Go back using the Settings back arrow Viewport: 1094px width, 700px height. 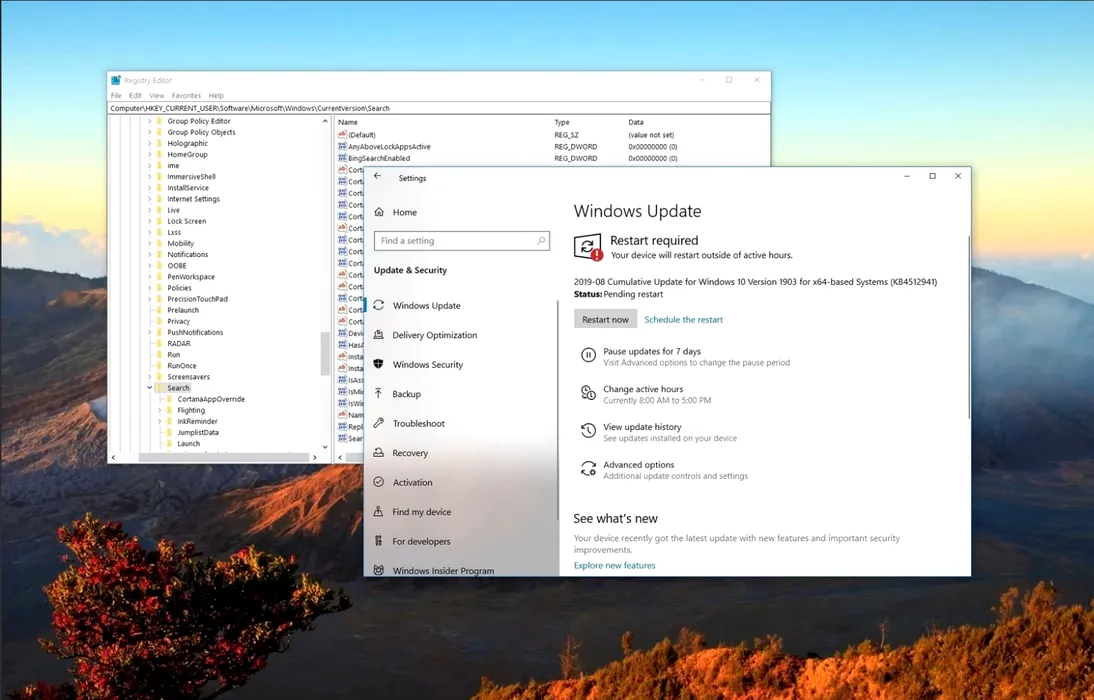(377, 177)
